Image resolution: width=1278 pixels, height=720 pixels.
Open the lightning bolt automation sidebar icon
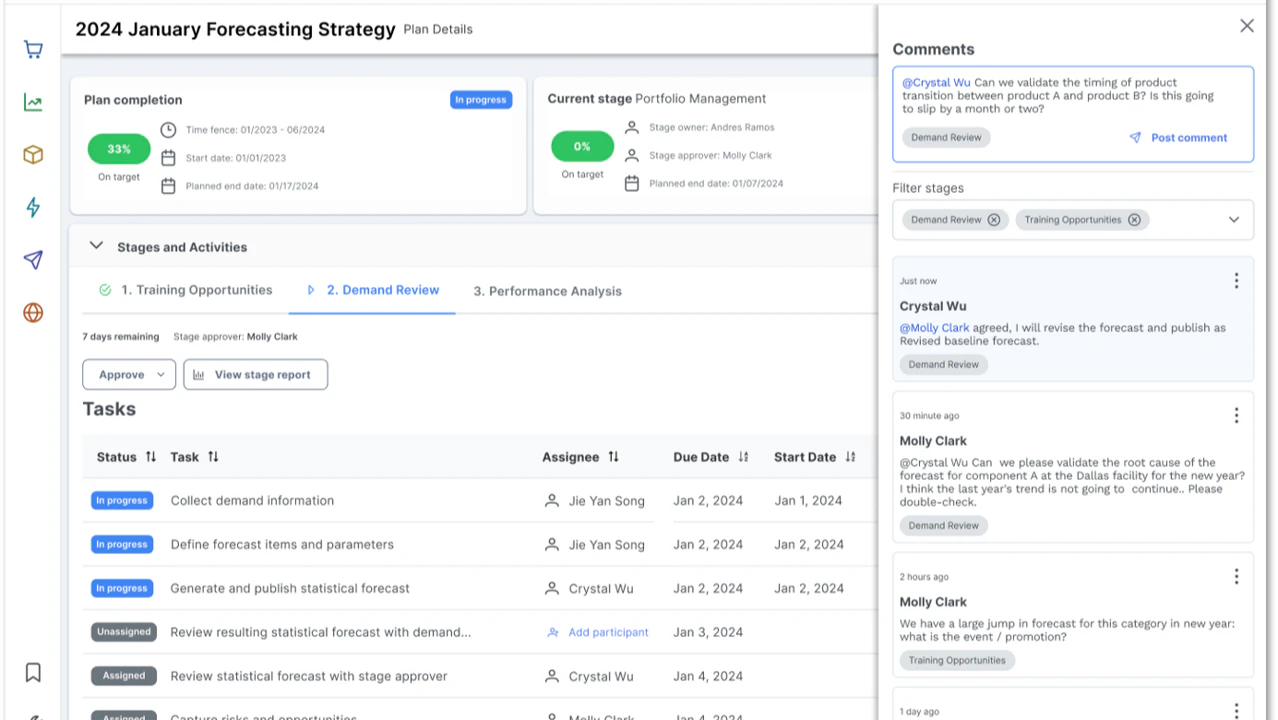point(33,207)
